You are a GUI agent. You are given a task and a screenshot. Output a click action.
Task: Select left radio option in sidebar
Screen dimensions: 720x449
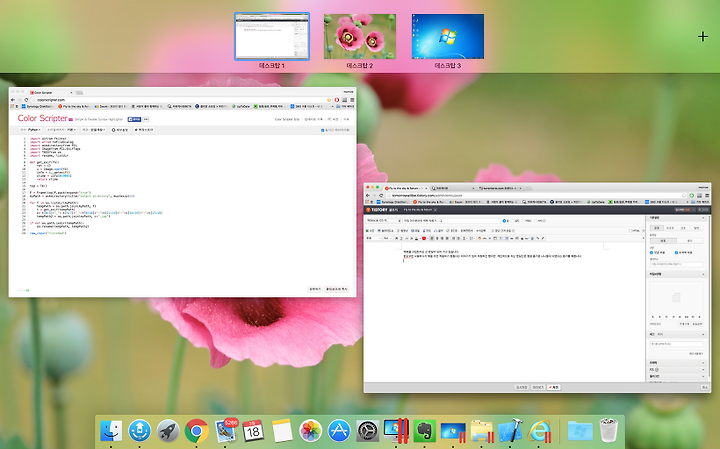[x=652, y=253]
